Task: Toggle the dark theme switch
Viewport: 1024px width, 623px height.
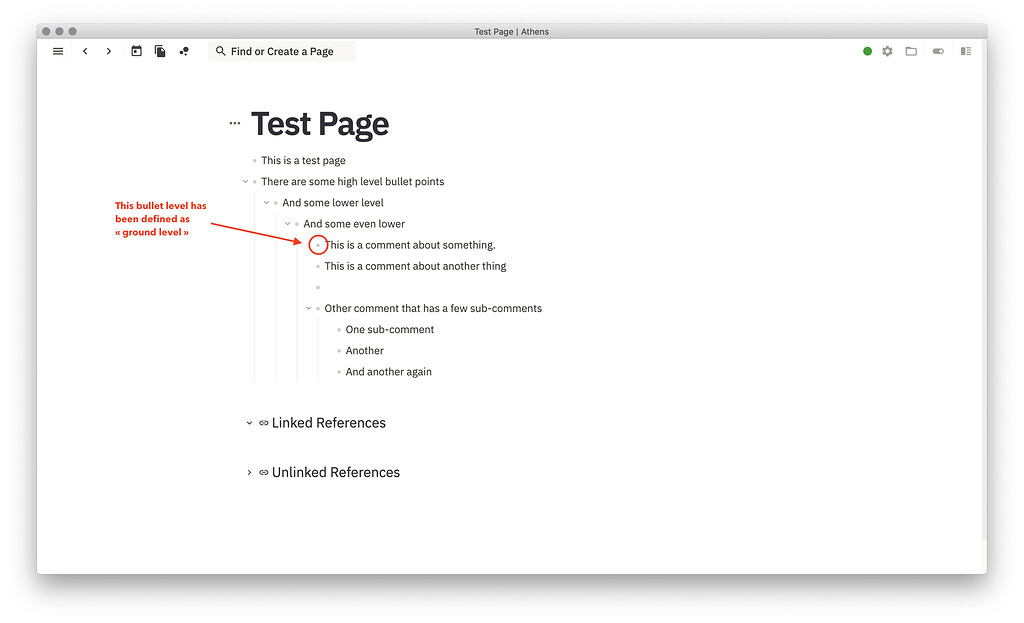Action: (938, 50)
